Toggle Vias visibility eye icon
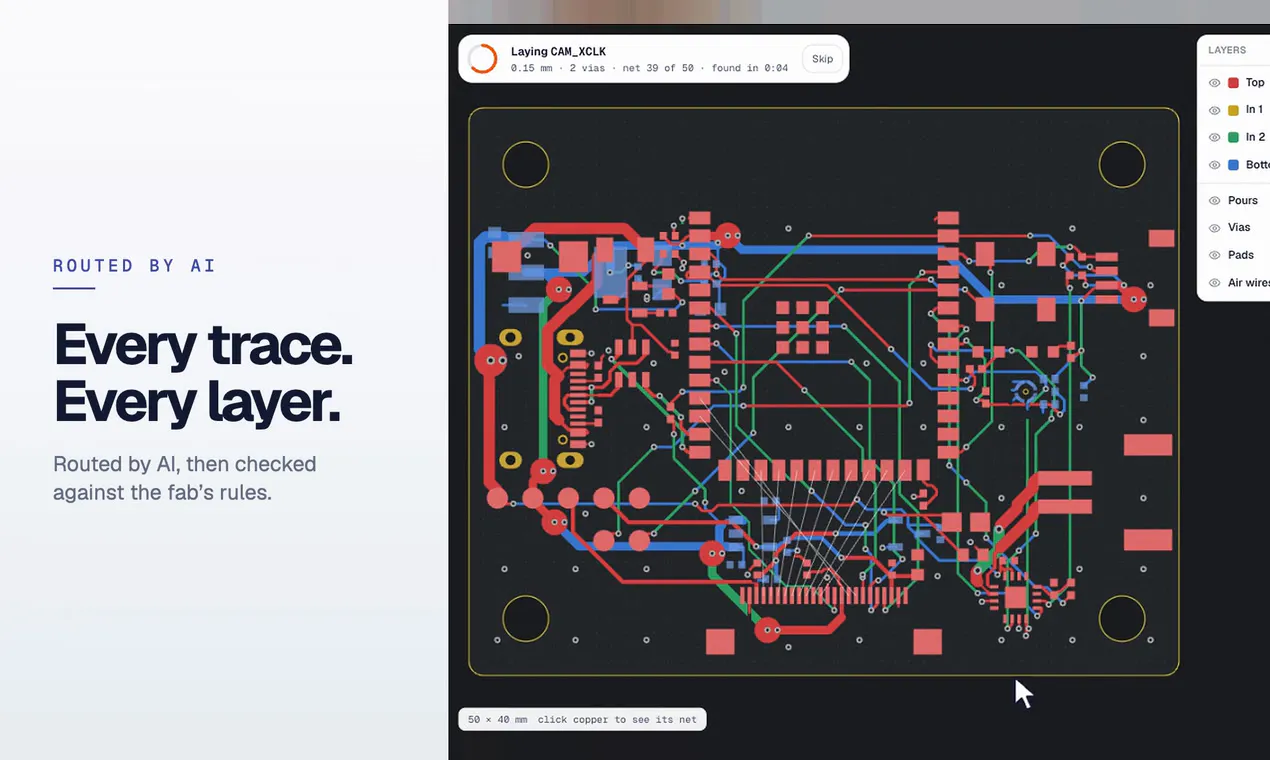Image resolution: width=1270 pixels, height=760 pixels. (1214, 228)
